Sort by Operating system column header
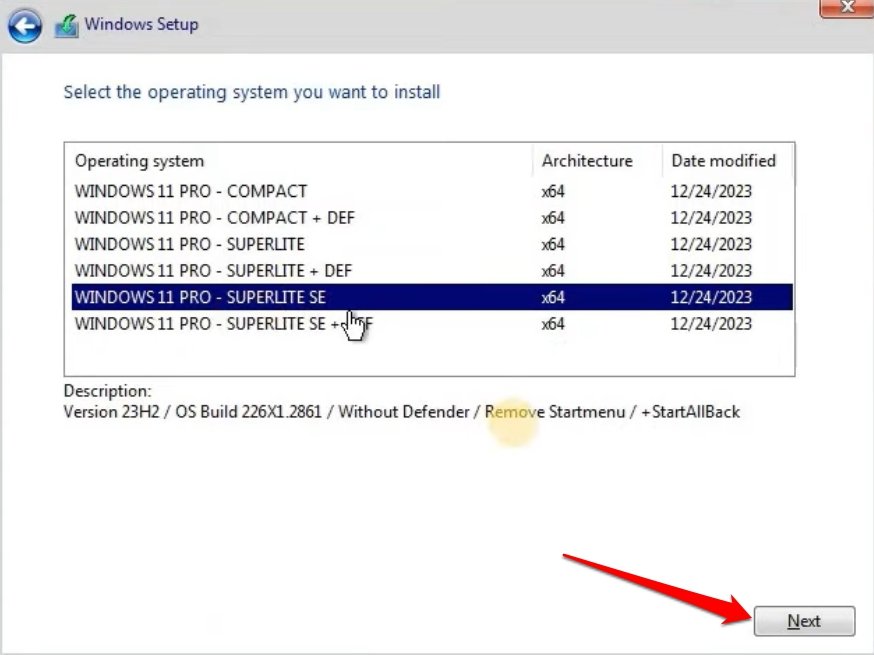Image resolution: width=874 pixels, height=655 pixels. tap(299, 161)
